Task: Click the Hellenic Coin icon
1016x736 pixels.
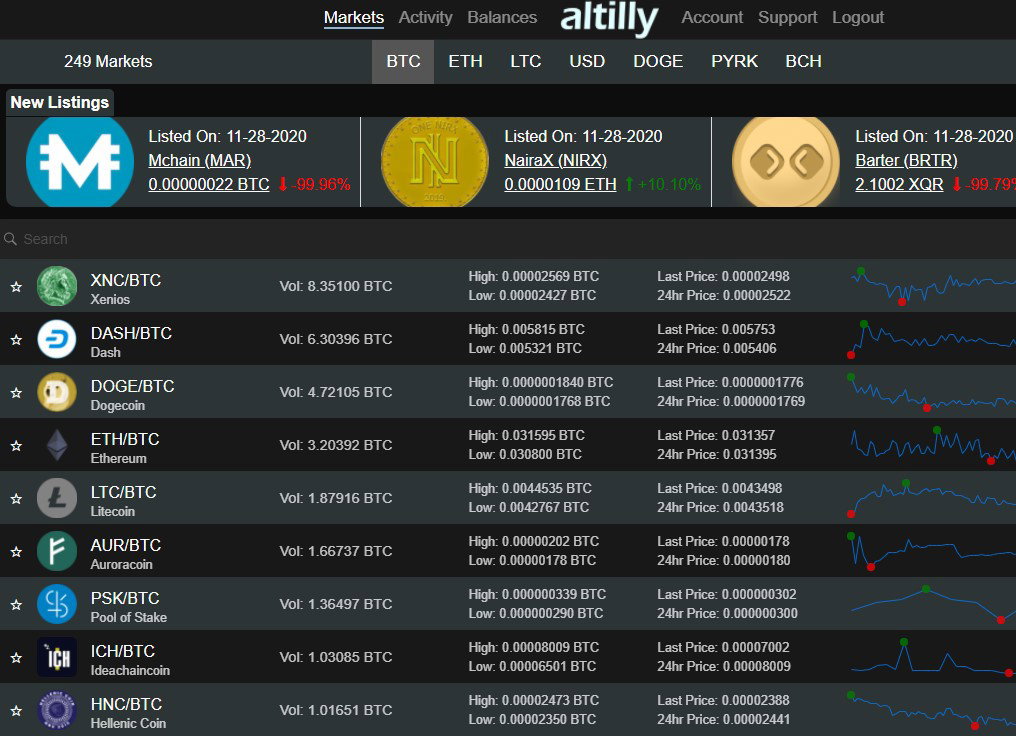Action: click(57, 710)
